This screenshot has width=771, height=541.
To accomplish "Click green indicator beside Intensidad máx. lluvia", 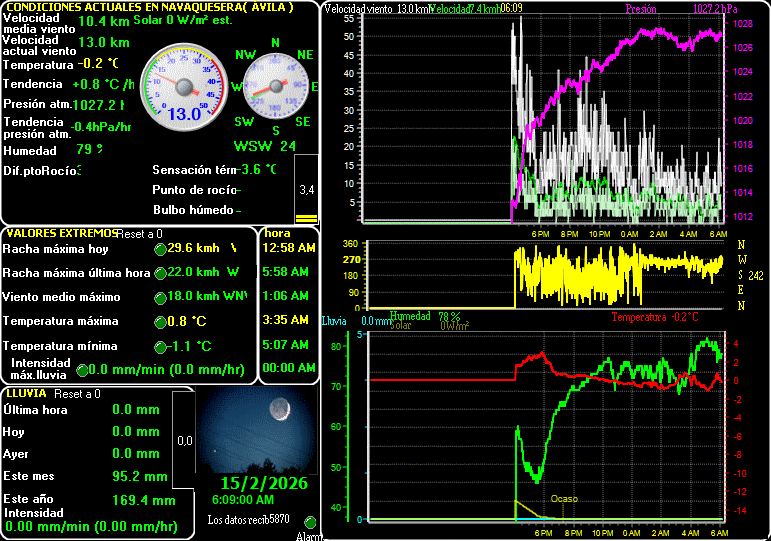I will tap(83, 370).
